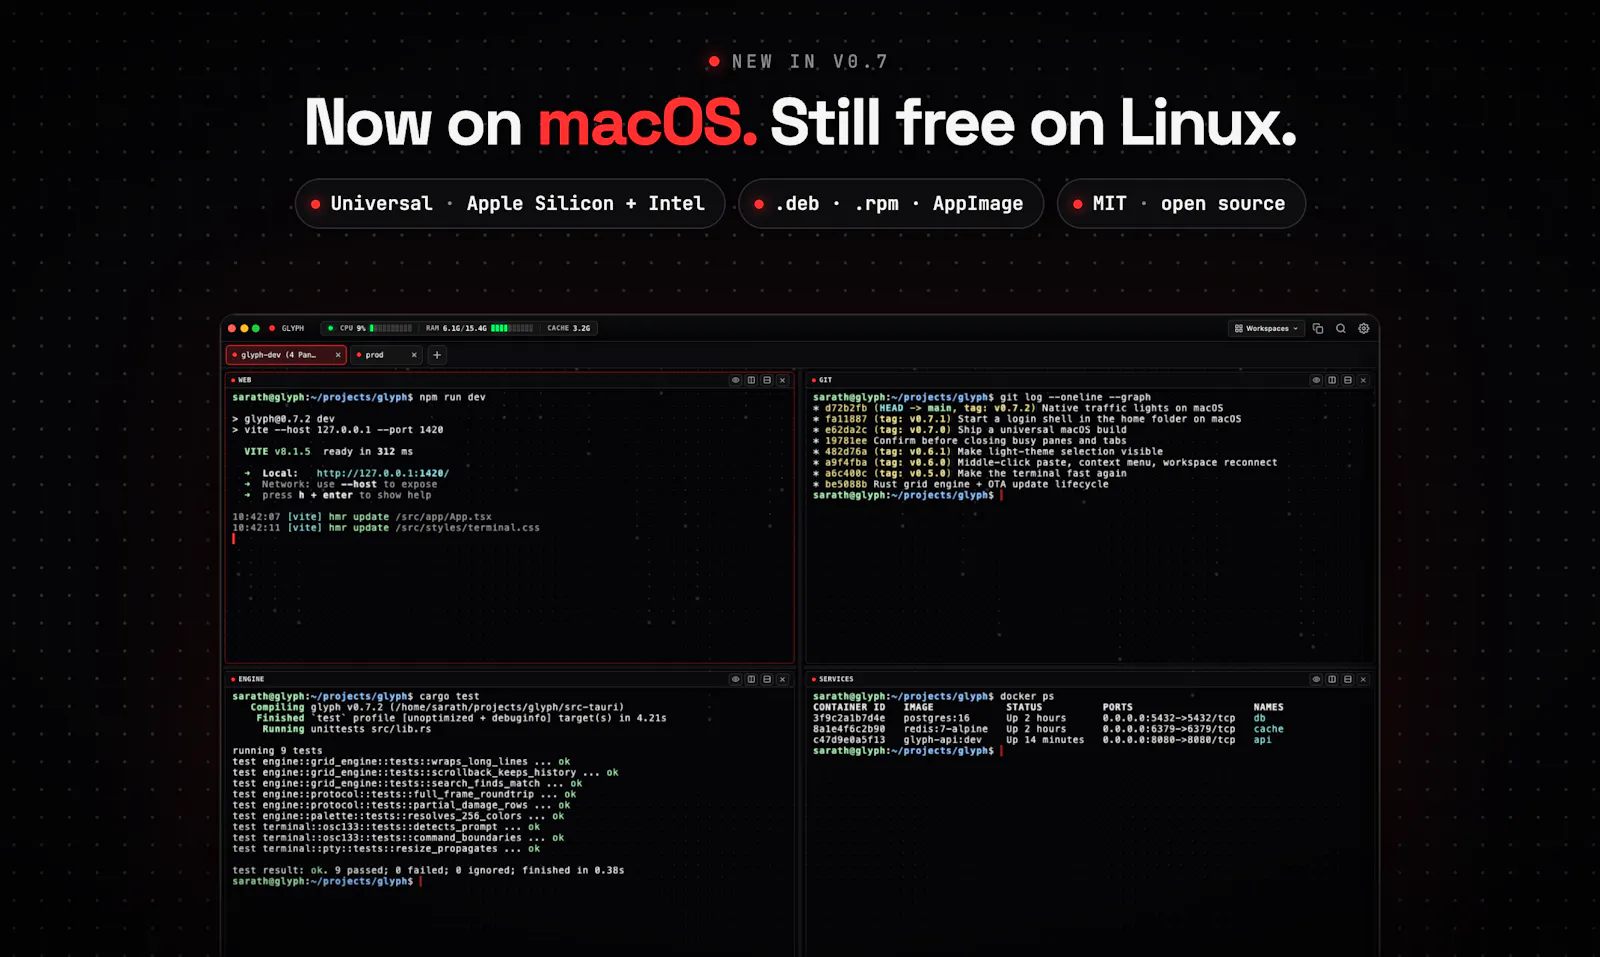Split the SERVICES pane horizontally
1600x957 pixels.
tap(1348, 679)
